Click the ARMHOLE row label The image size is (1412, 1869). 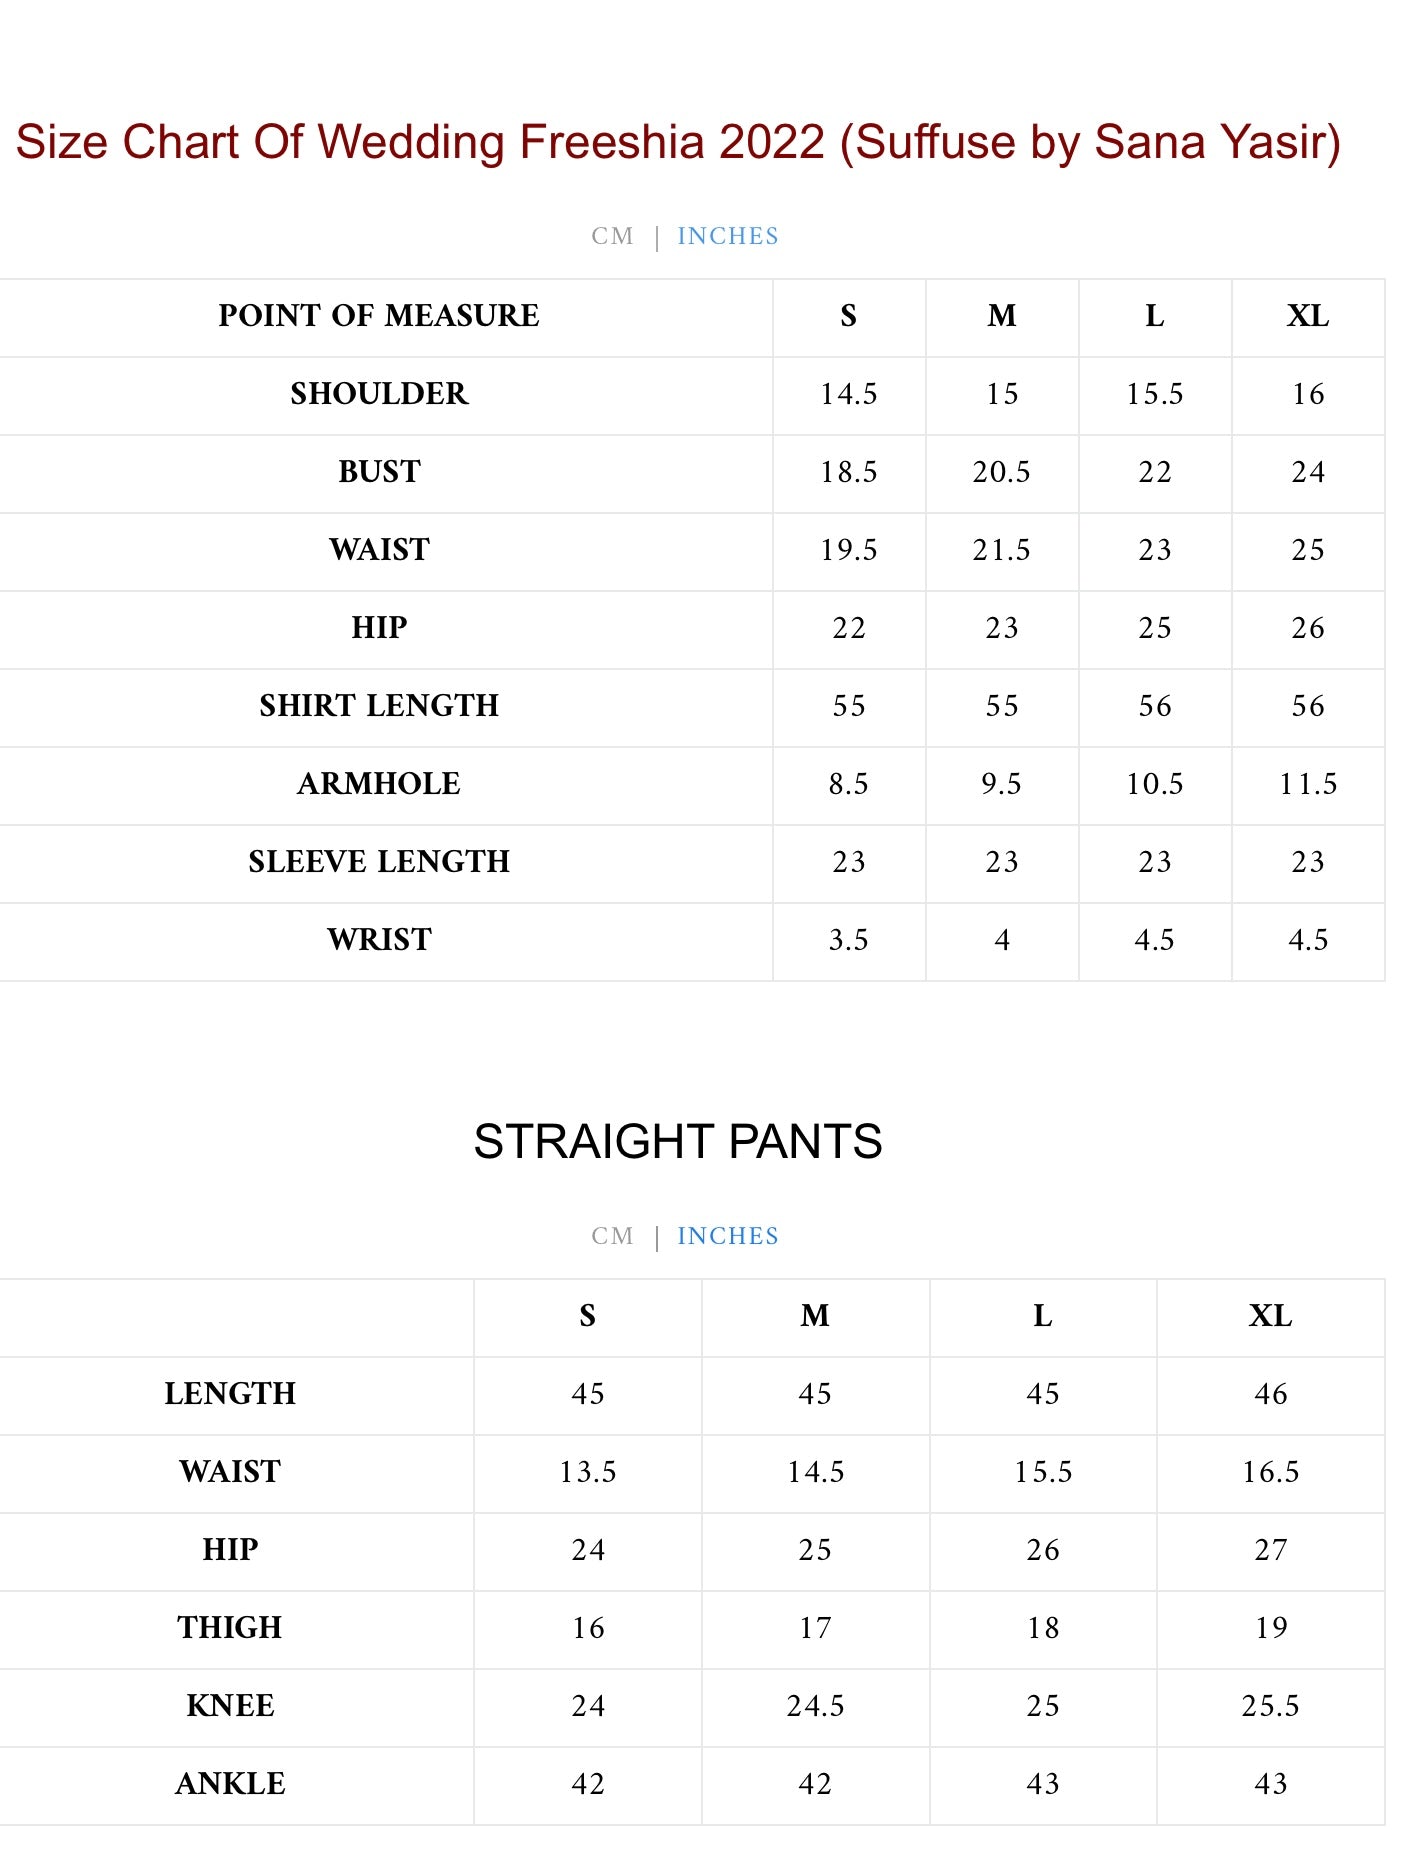tap(379, 784)
